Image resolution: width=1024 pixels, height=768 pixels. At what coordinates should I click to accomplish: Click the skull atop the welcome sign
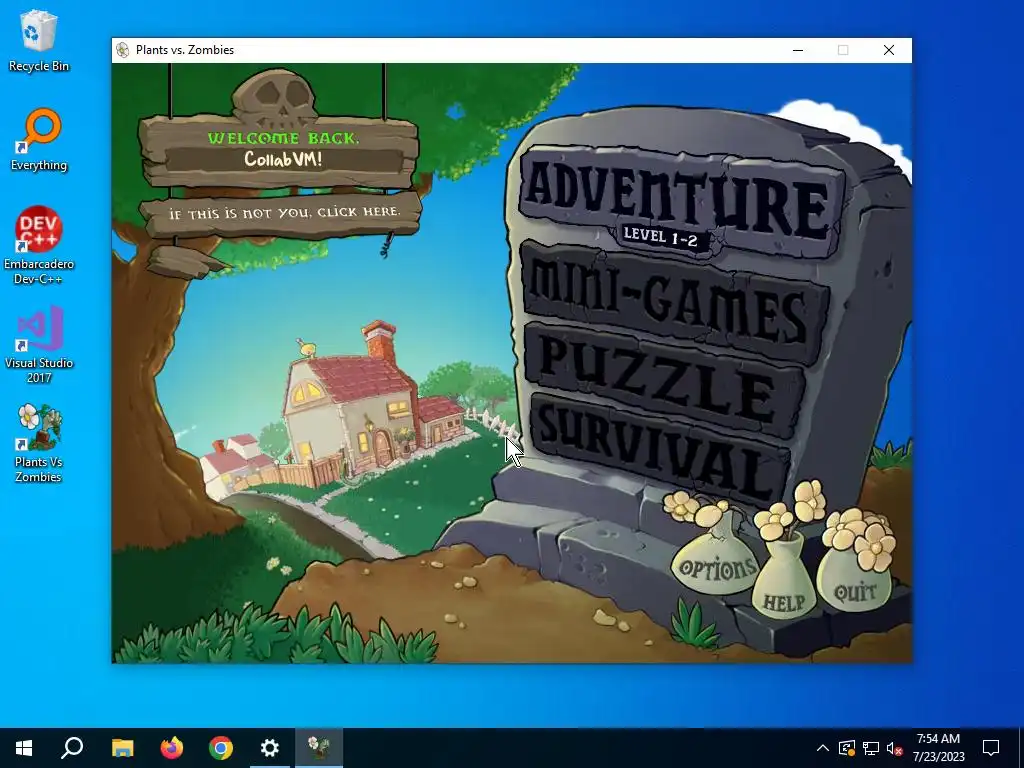[278, 97]
